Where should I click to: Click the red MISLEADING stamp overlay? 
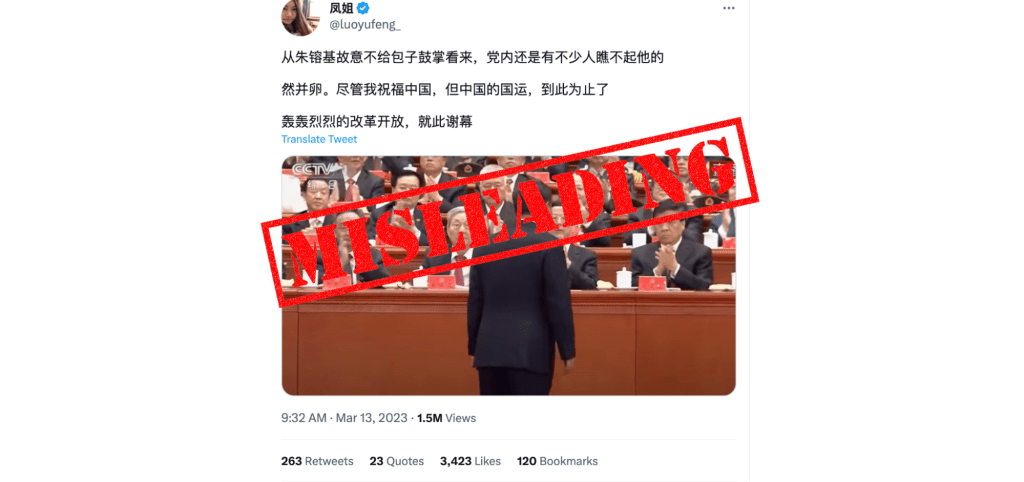click(509, 212)
